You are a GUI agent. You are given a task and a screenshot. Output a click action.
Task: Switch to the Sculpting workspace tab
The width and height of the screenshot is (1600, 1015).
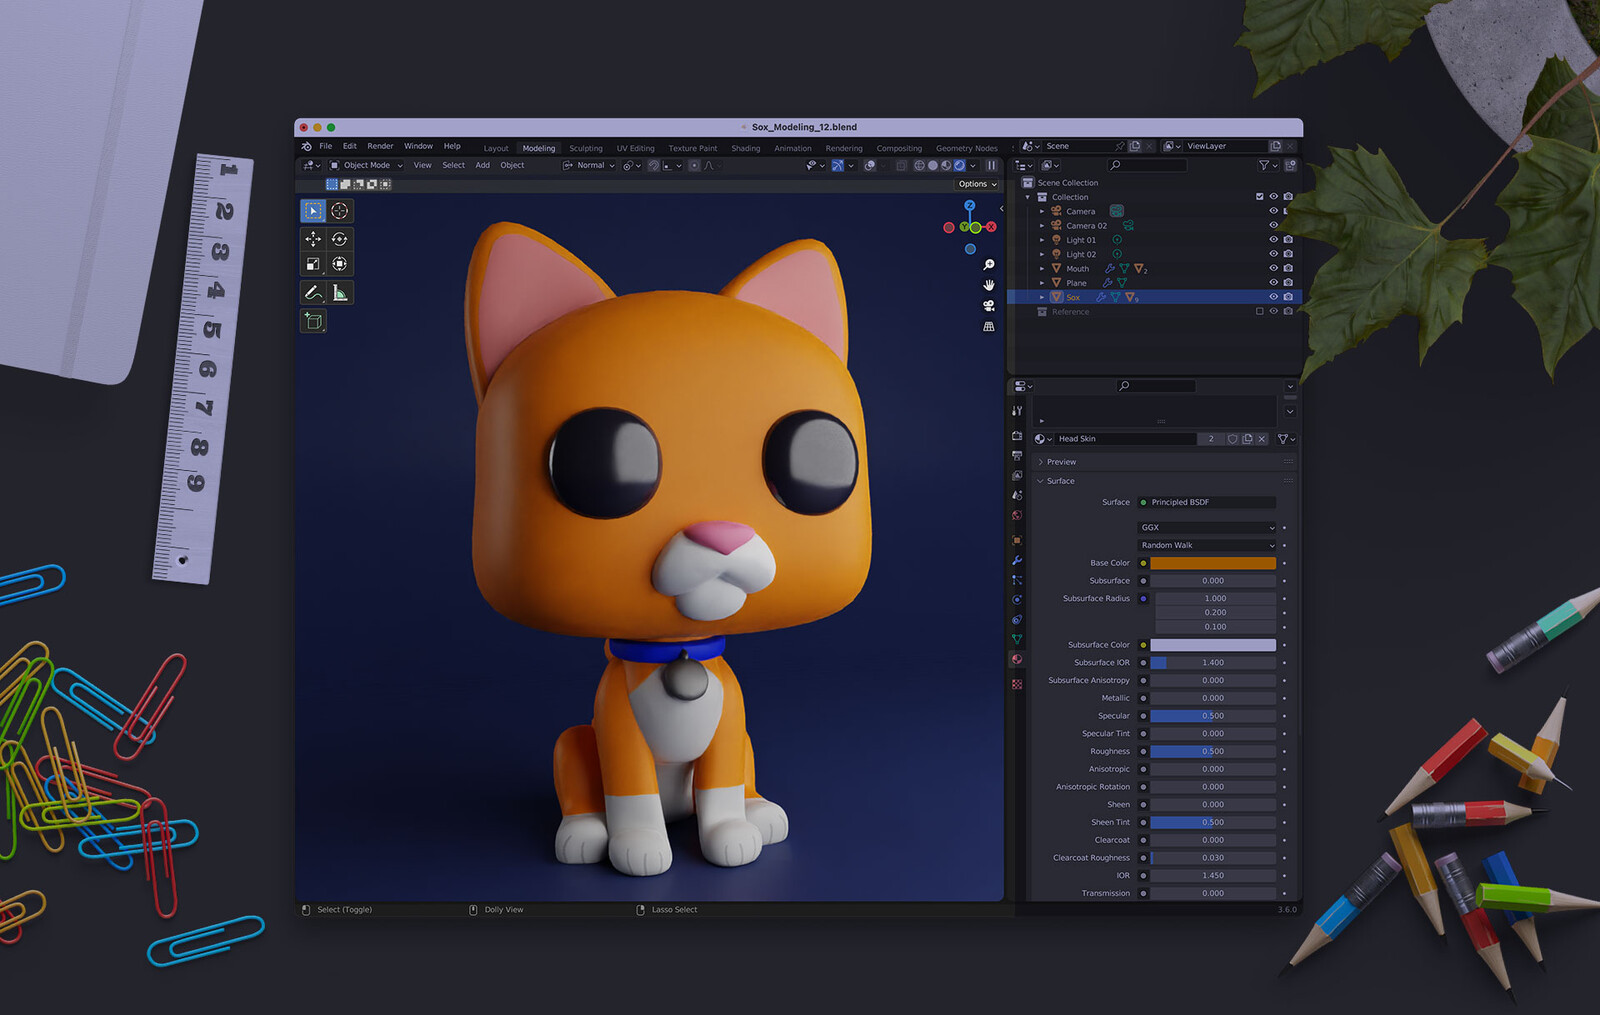586,148
